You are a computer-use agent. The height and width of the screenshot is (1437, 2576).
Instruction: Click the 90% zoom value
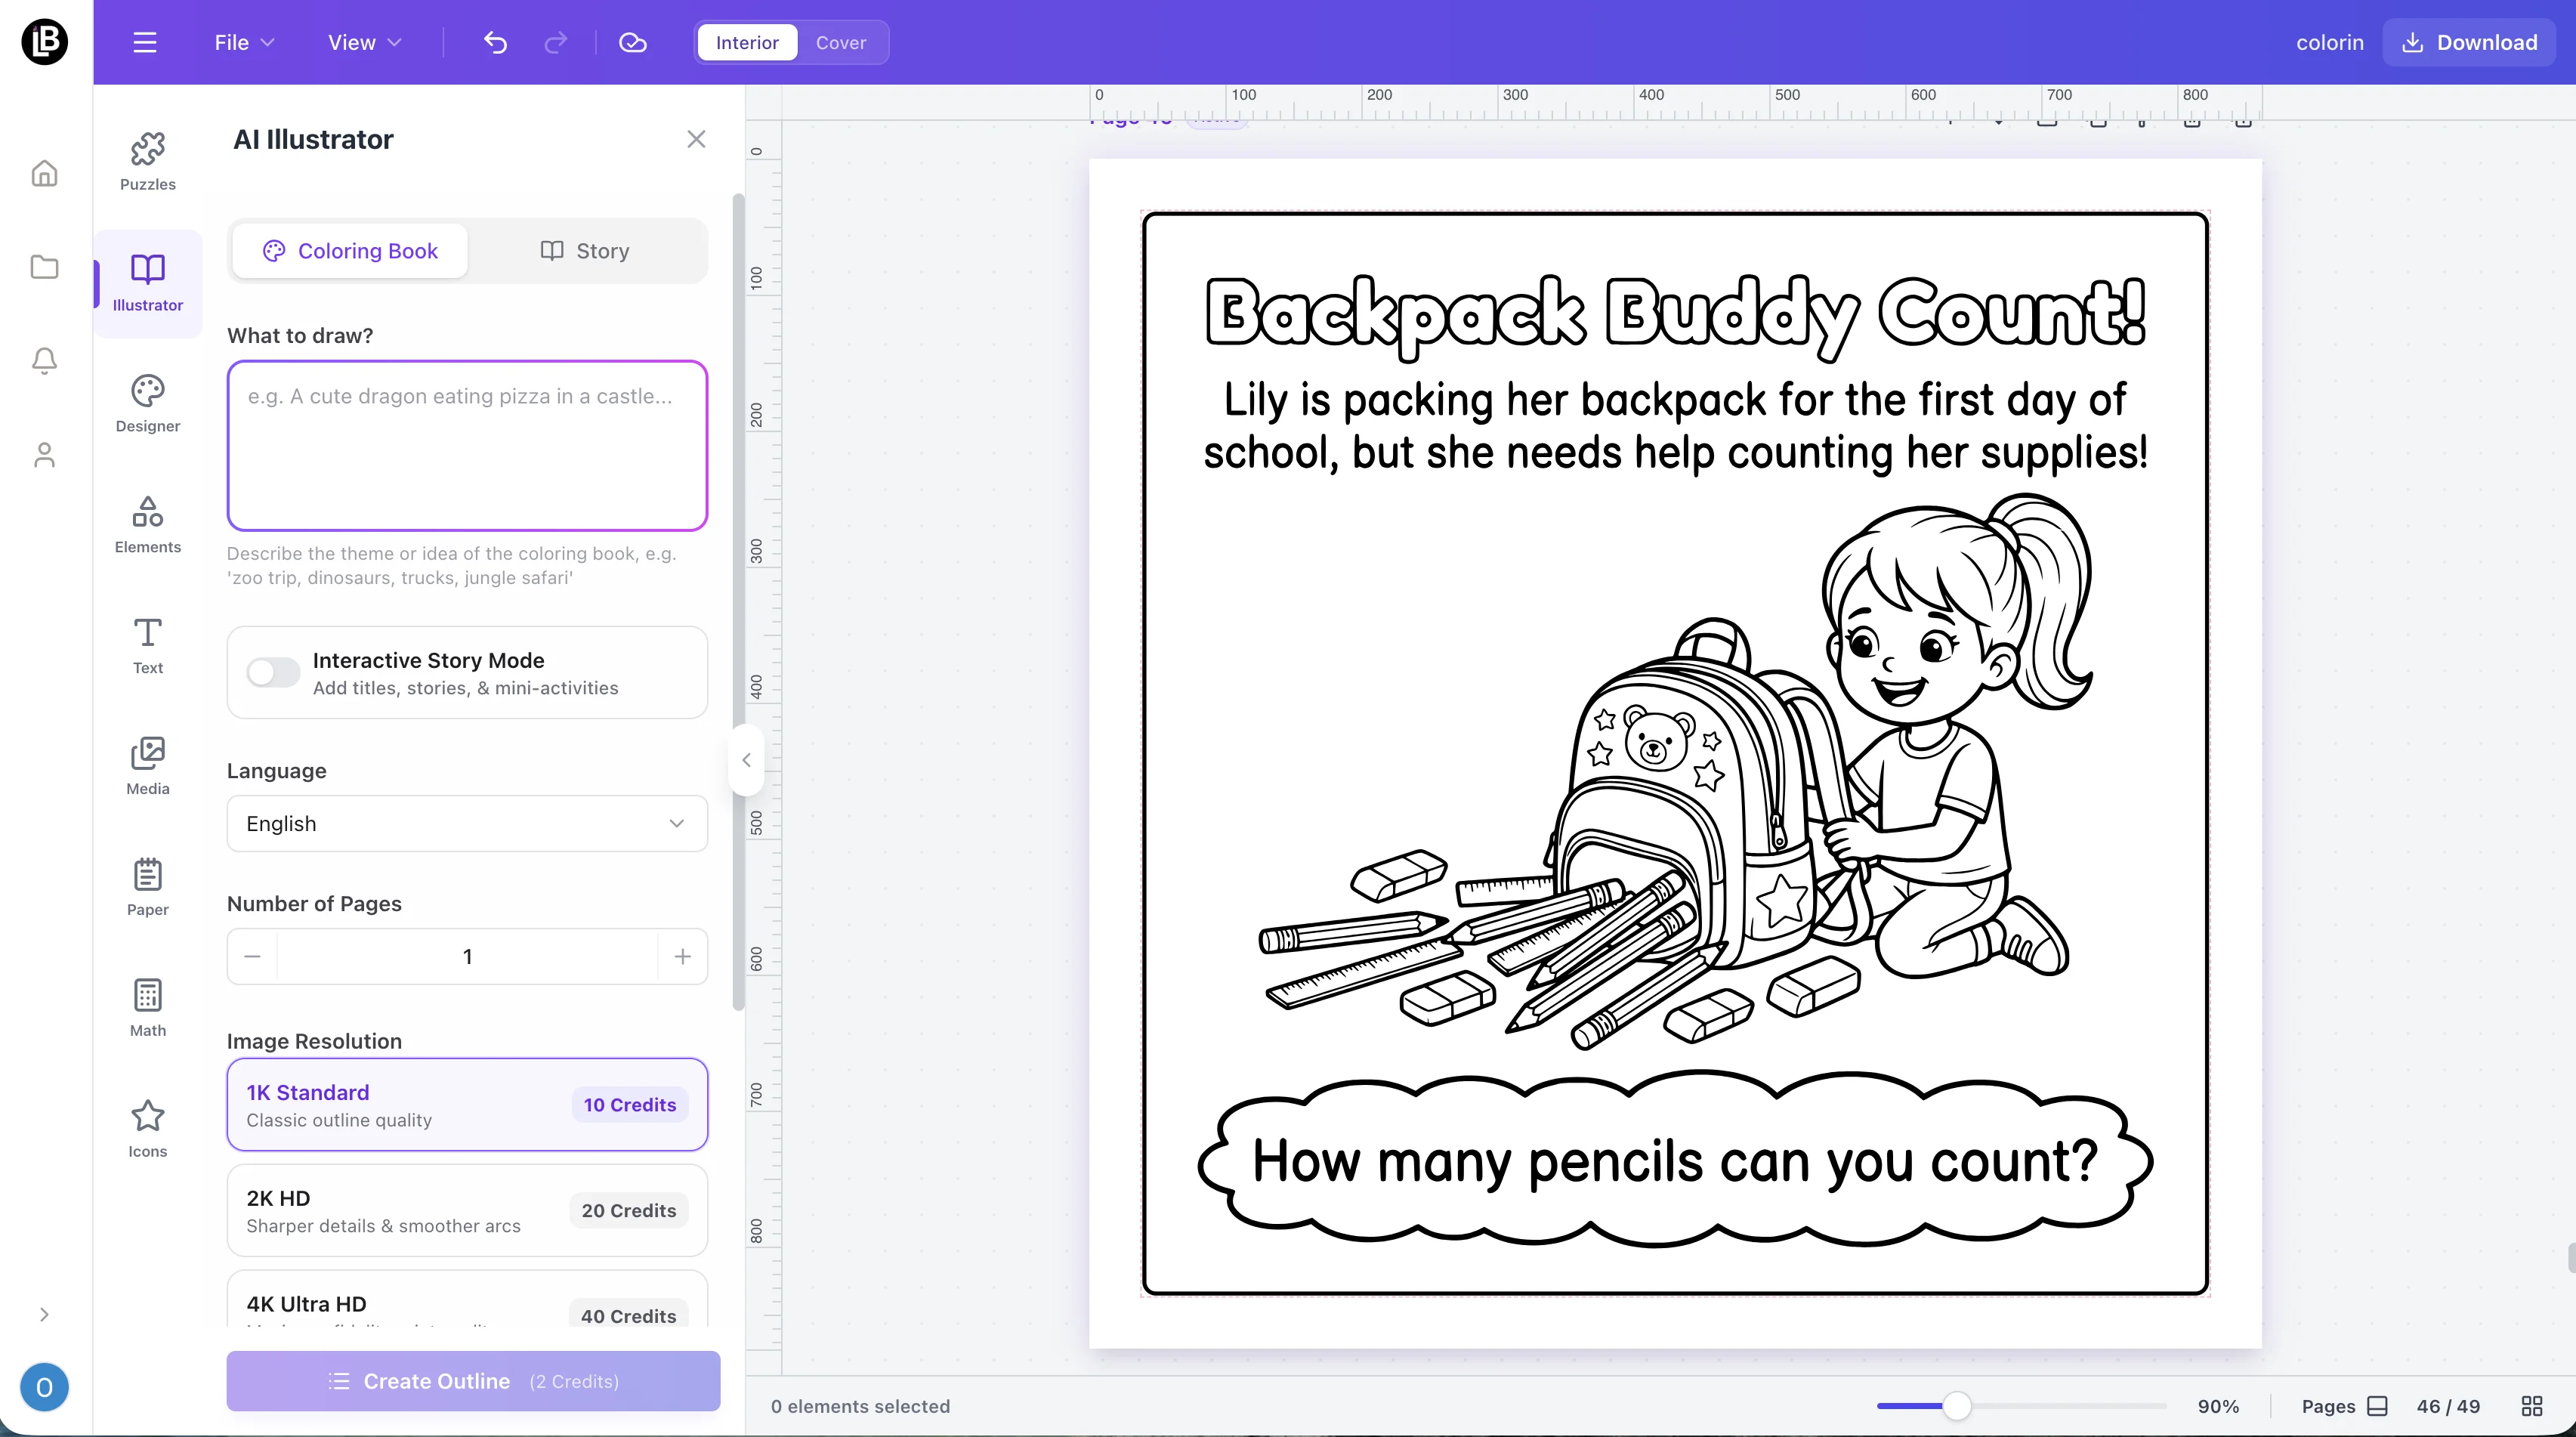(x=2218, y=1406)
